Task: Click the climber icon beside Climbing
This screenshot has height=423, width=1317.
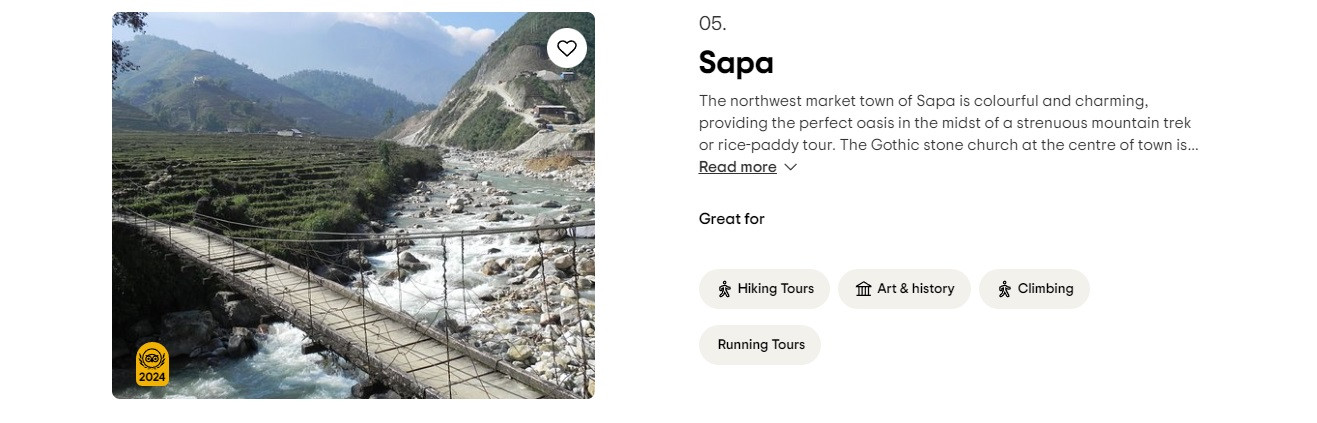Action: point(1004,289)
